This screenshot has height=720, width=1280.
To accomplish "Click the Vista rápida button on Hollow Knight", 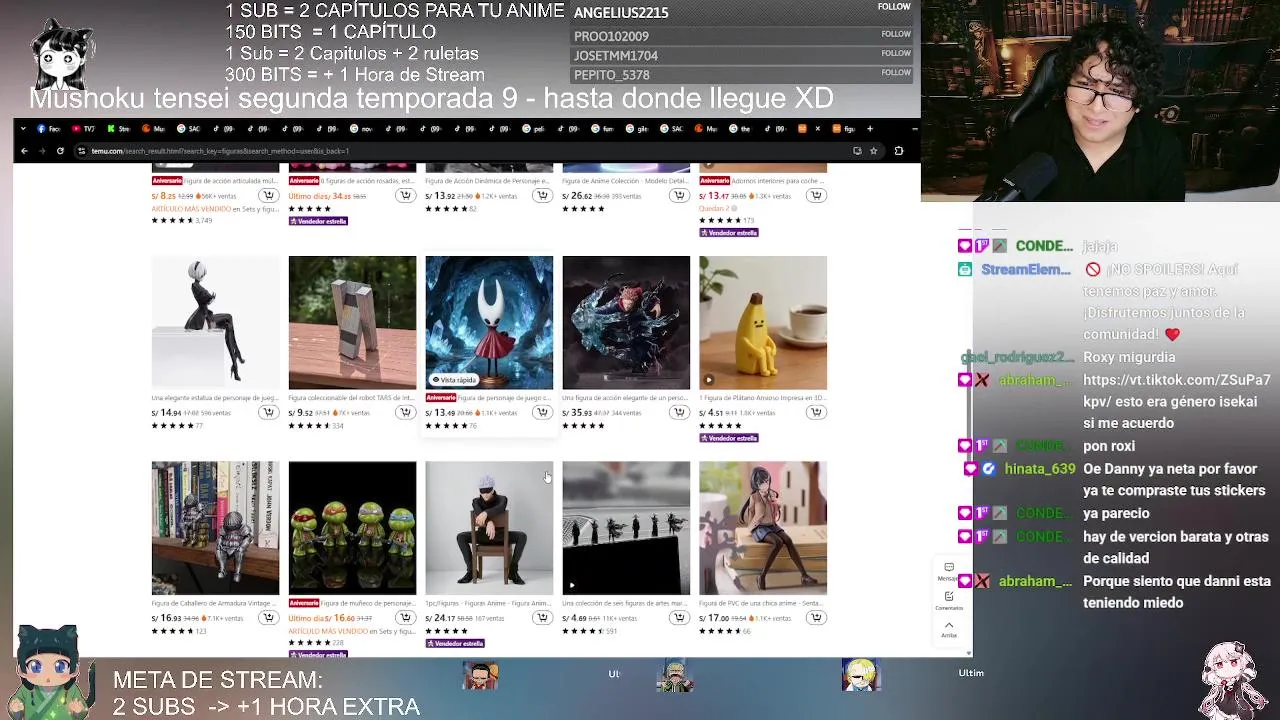I will click(x=453, y=380).
